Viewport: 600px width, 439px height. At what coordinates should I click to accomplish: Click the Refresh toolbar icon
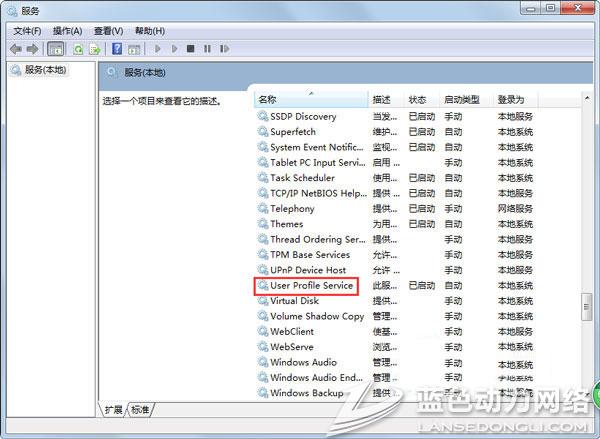(77, 48)
